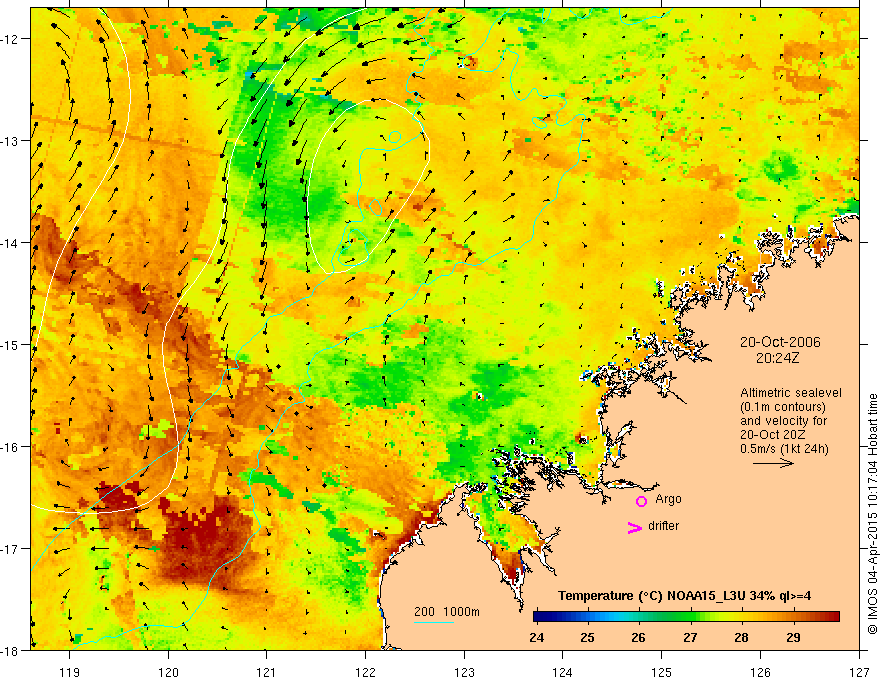Click the cyan 200 1000m isobath legend line
The width and height of the screenshot is (880, 680).
(434, 622)
